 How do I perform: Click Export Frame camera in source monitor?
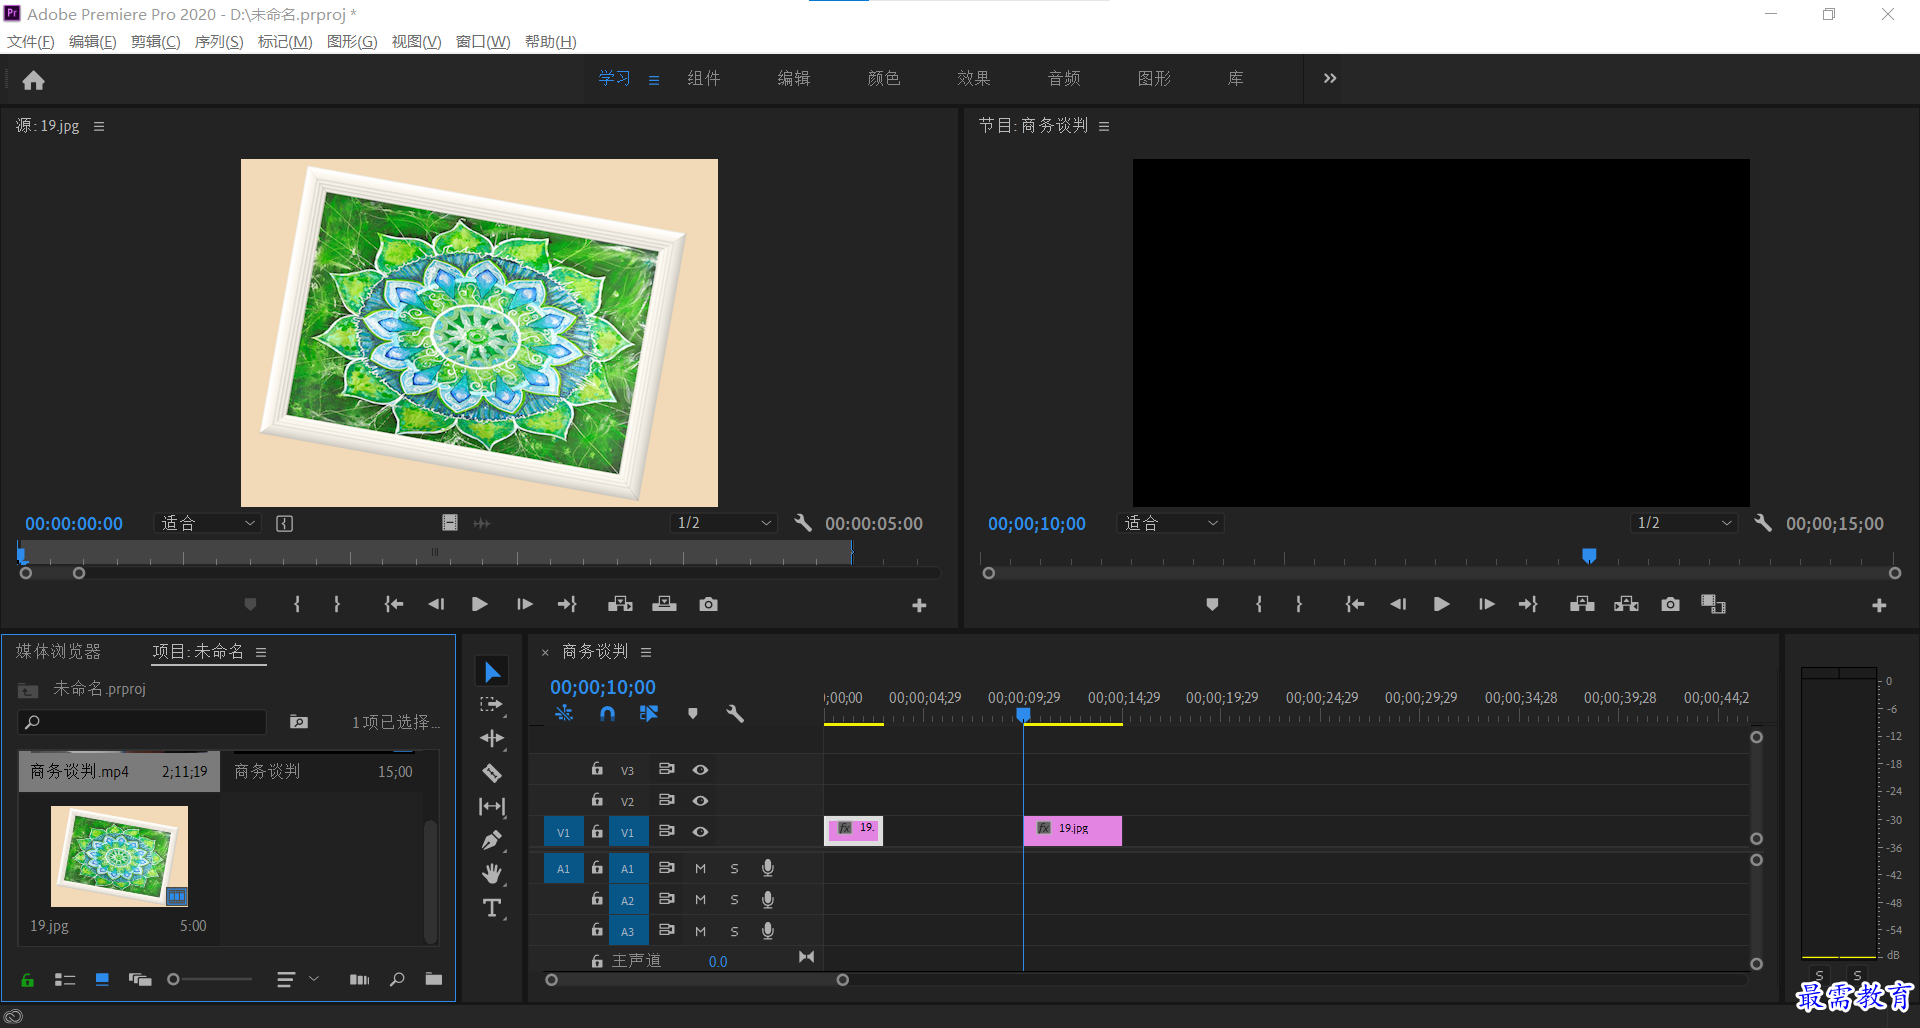click(x=708, y=604)
